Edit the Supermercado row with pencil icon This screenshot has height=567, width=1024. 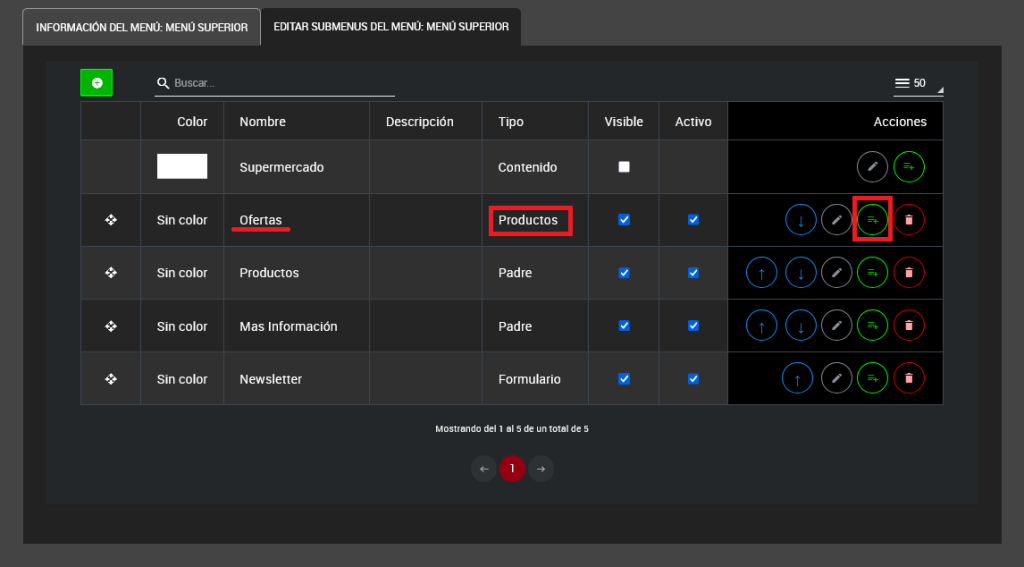coord(872,167)
